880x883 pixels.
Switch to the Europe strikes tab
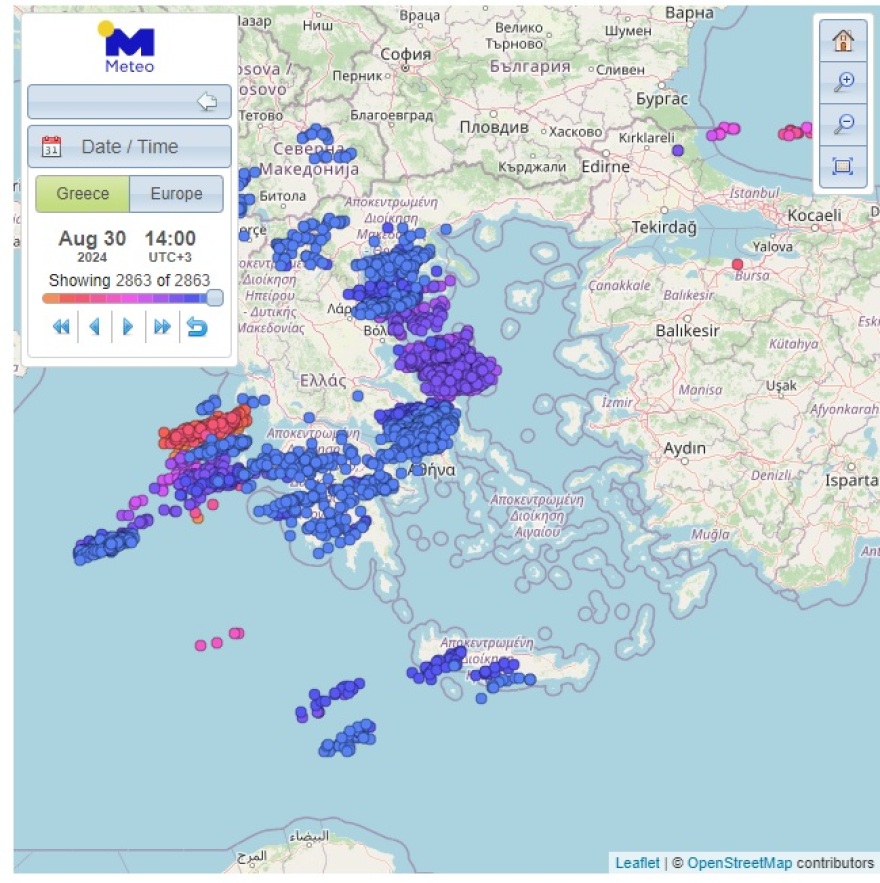pyautogui.click(x=177, y=193)
